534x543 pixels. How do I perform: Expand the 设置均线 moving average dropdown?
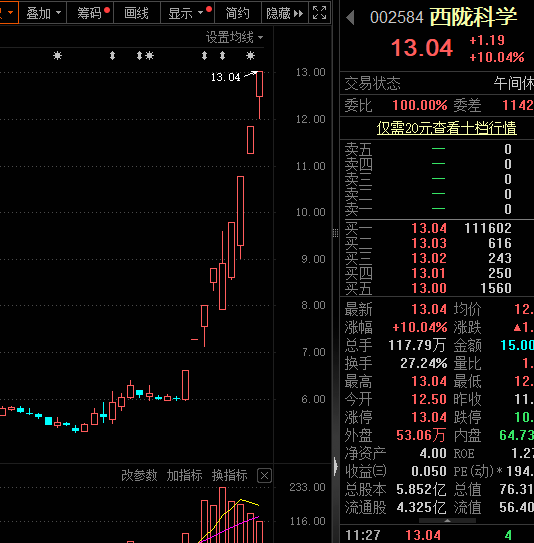(234, 37)
